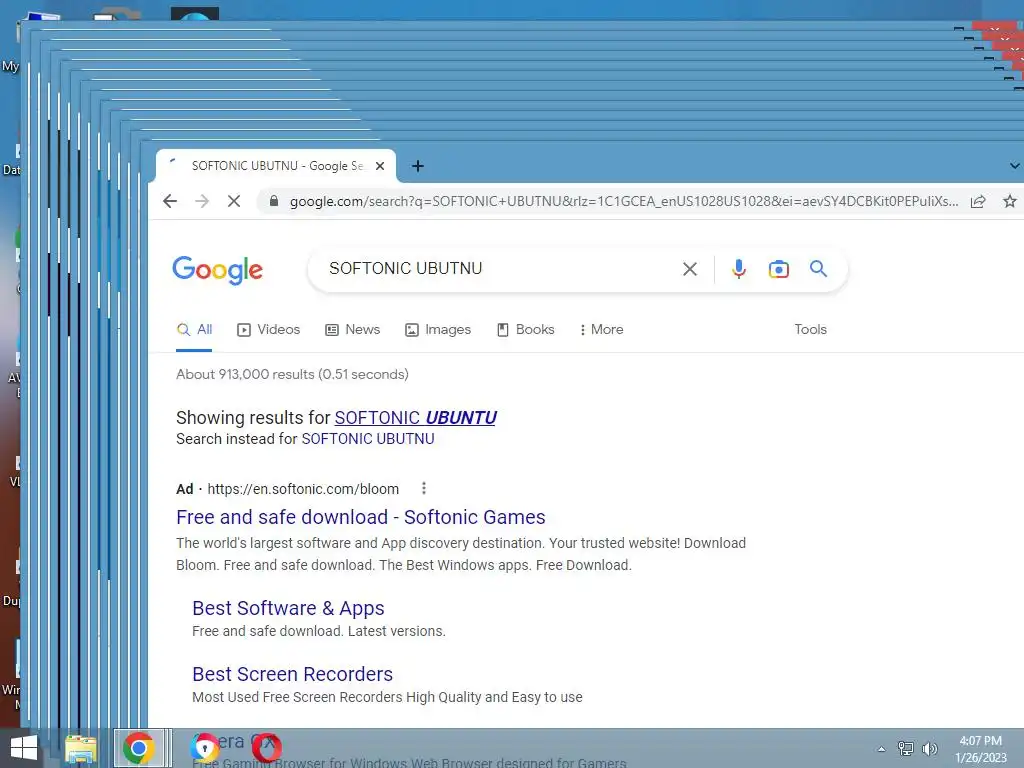Focus the browser address bar URL

(624, 201)
